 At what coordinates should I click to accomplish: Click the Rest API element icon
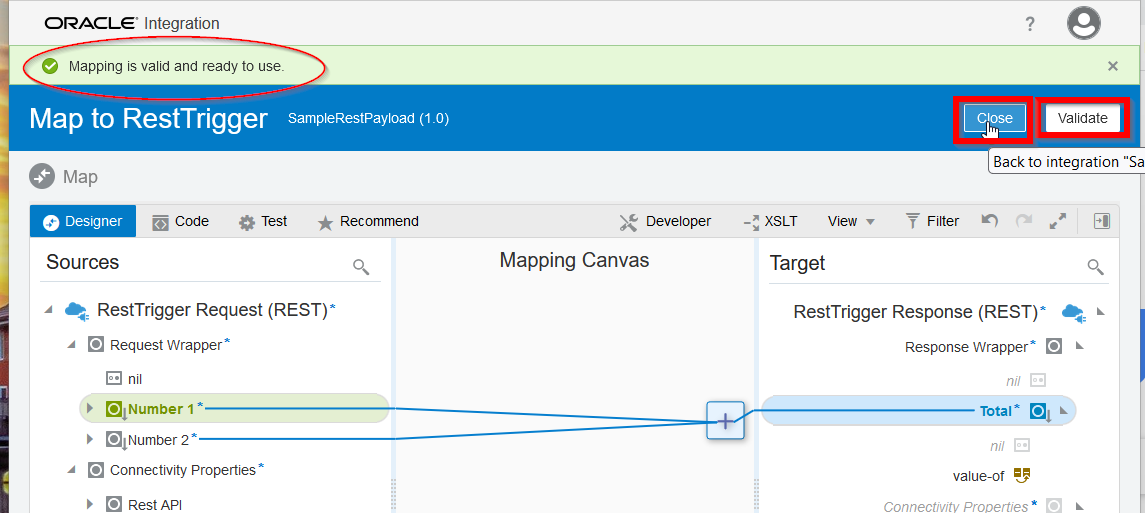tap(113, 504)
